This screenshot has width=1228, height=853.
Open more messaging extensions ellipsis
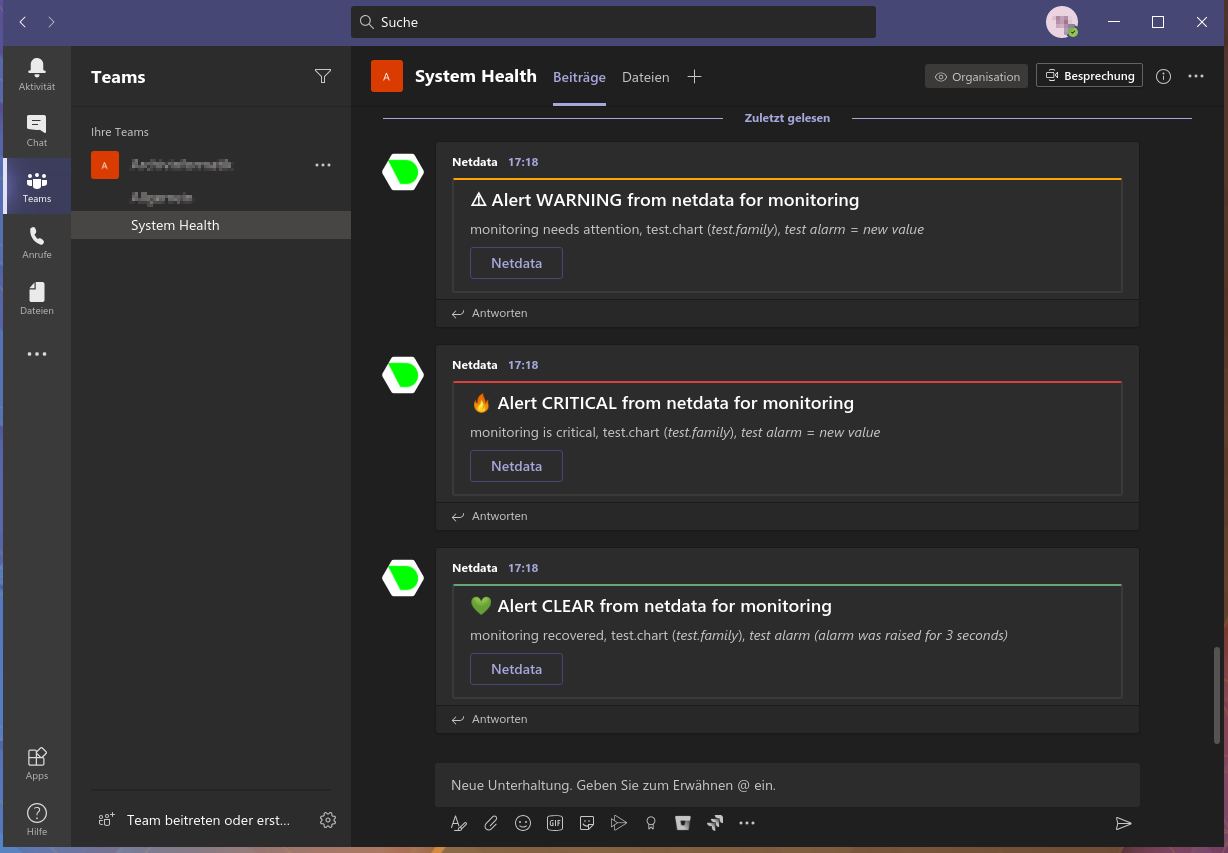tap(747, 823)
